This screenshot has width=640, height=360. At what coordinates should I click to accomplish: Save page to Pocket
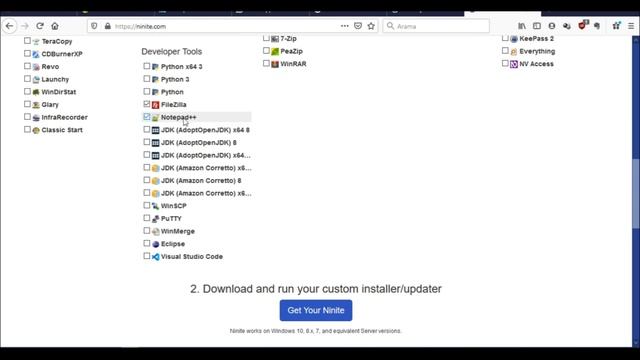(358, 26)
